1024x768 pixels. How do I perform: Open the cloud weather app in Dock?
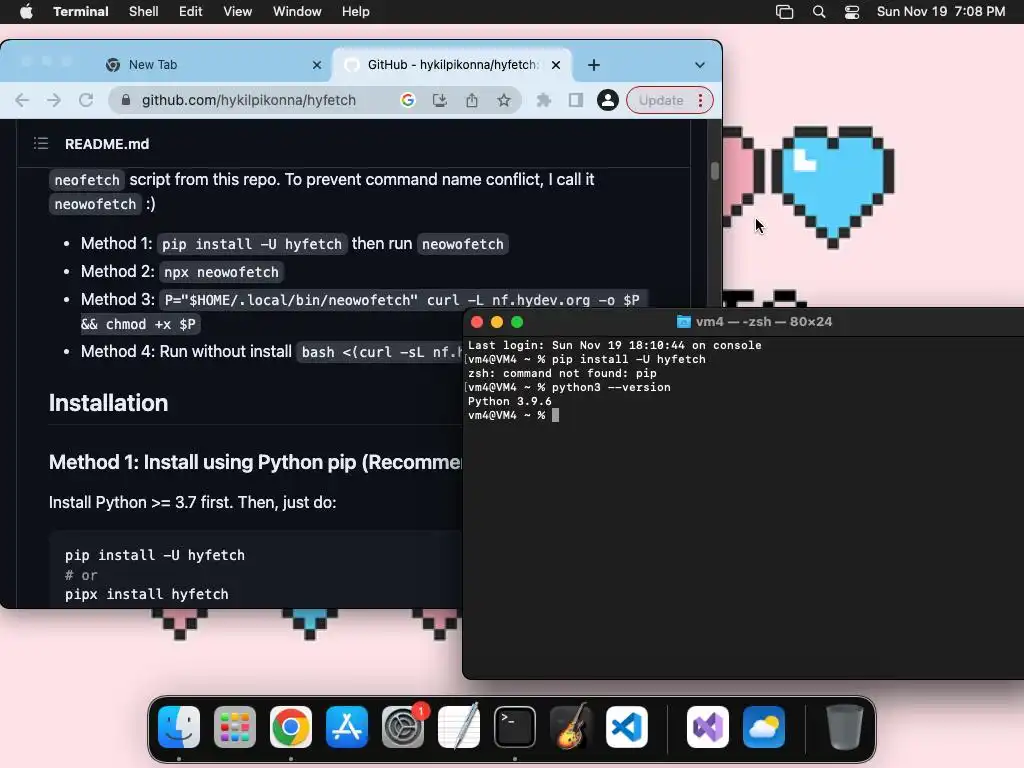(x=764, y=727)
